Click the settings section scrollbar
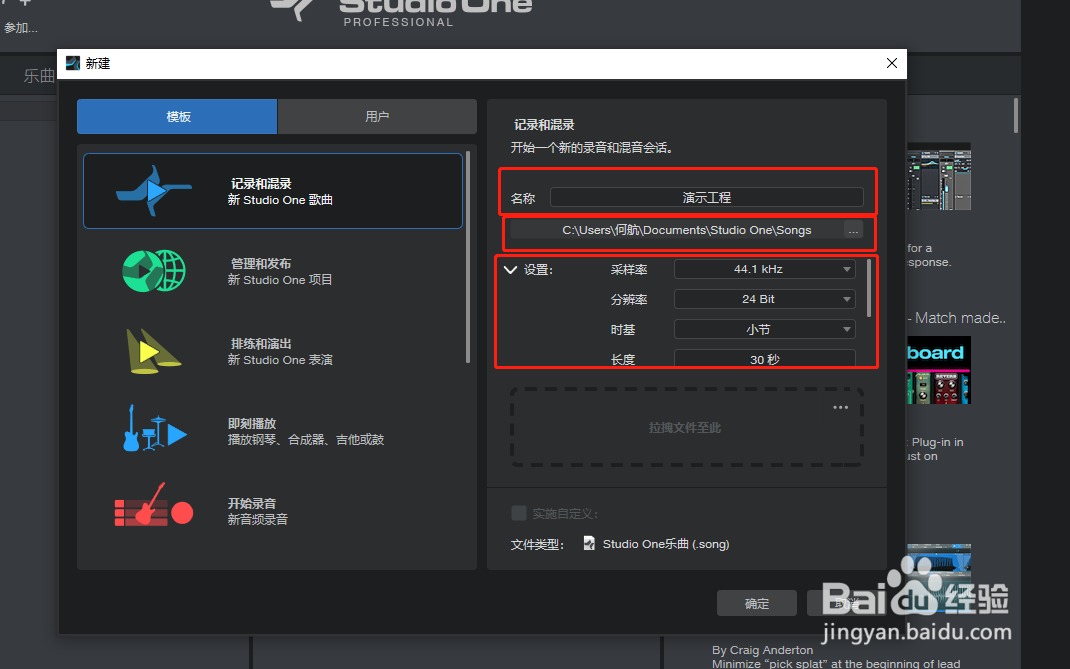The width and height of the screenshot is (1070, 669). click(x=869, y=287)
